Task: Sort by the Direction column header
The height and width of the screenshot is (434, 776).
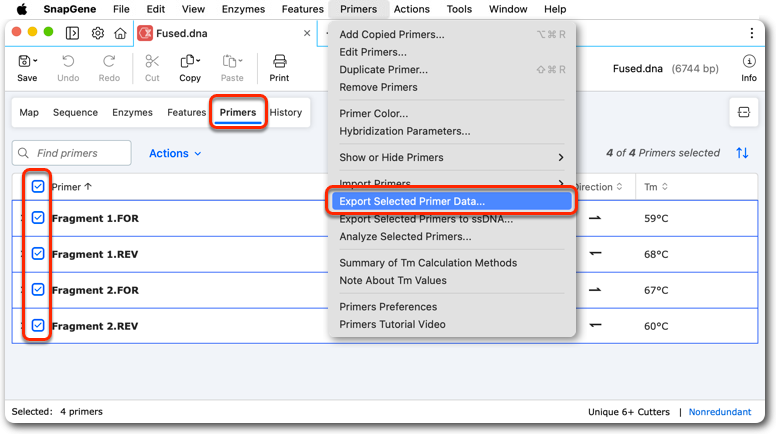Action: pyautogui.click(x=598, y=187)
